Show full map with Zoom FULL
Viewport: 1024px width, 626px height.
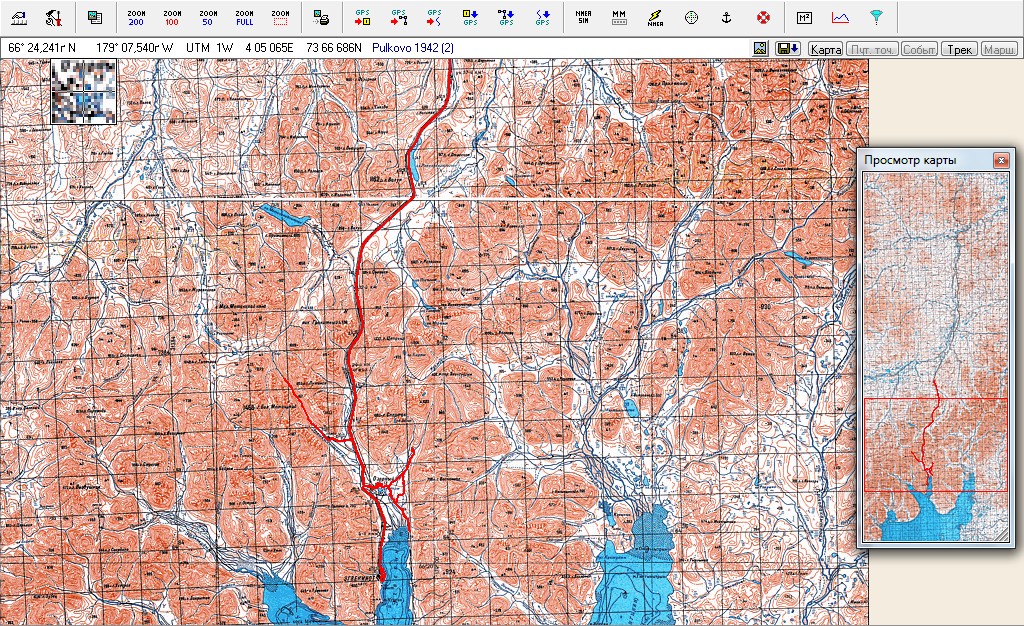tap(244, 17)
